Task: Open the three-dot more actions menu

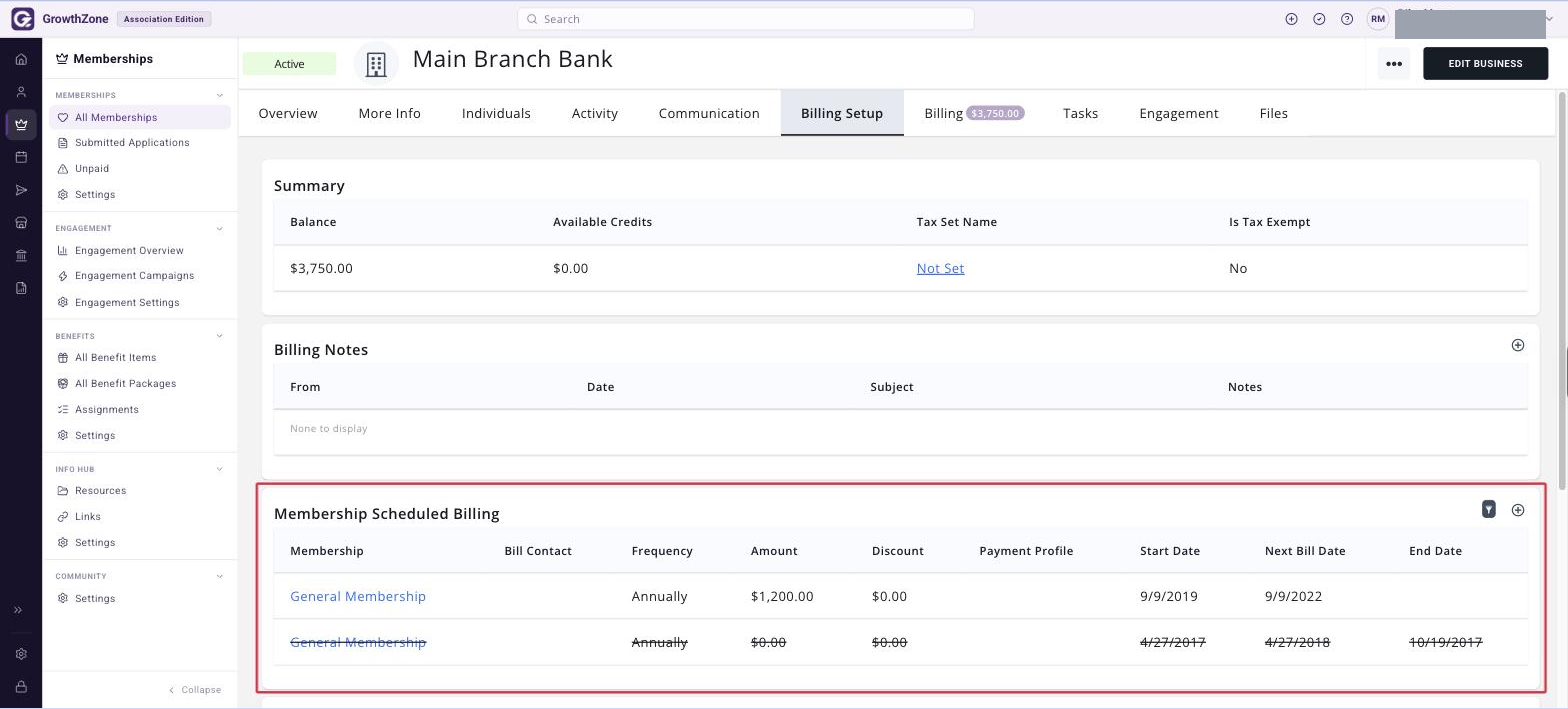Action: click(x=1394, y=64)
